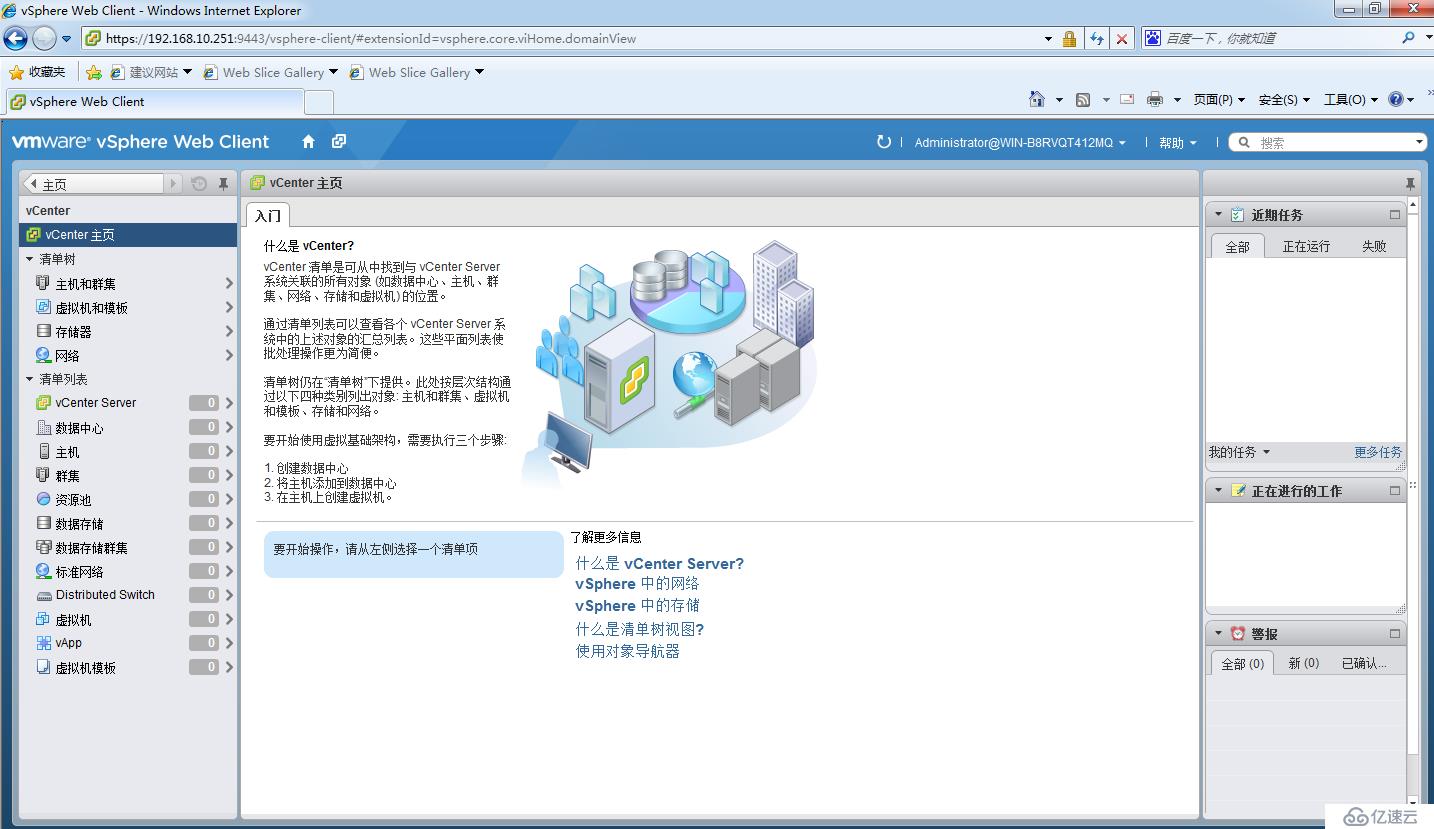This screenshot has height=829, width=1434.
Task: Click the Distributed Switch icon
Action: pyautogui.click(x=43, y=595)
